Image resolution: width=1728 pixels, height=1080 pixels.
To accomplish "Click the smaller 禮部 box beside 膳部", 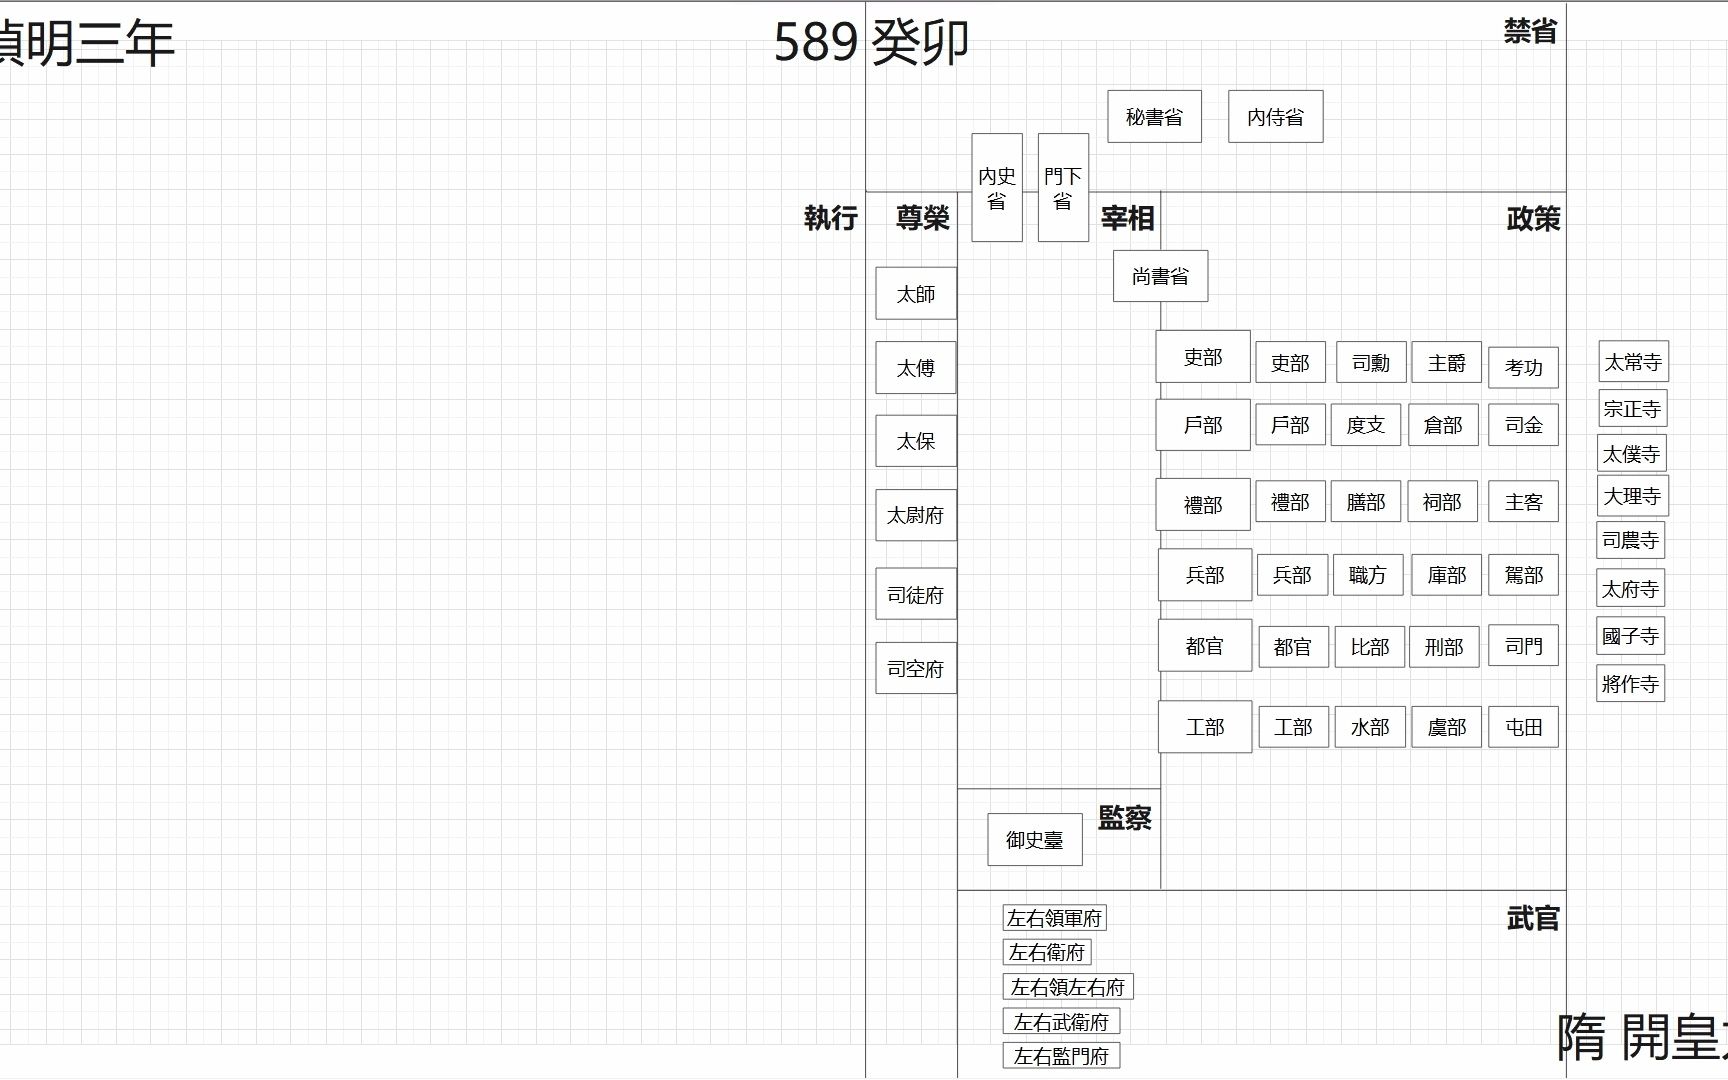I will click(1291, 502).
